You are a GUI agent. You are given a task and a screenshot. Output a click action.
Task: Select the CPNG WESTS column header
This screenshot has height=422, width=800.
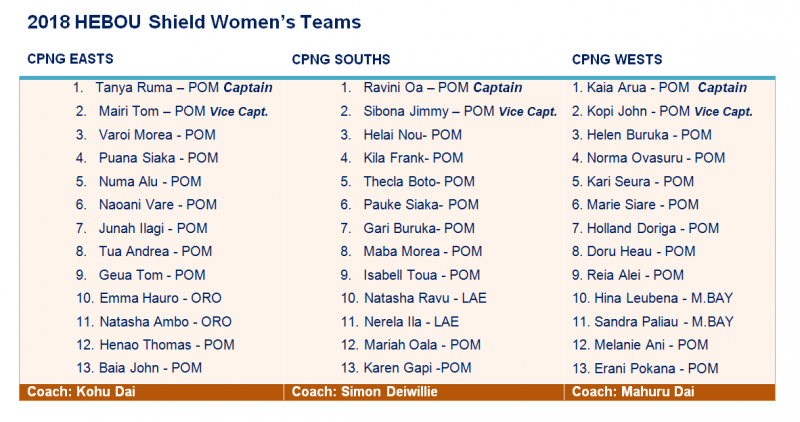pos(617,60)
